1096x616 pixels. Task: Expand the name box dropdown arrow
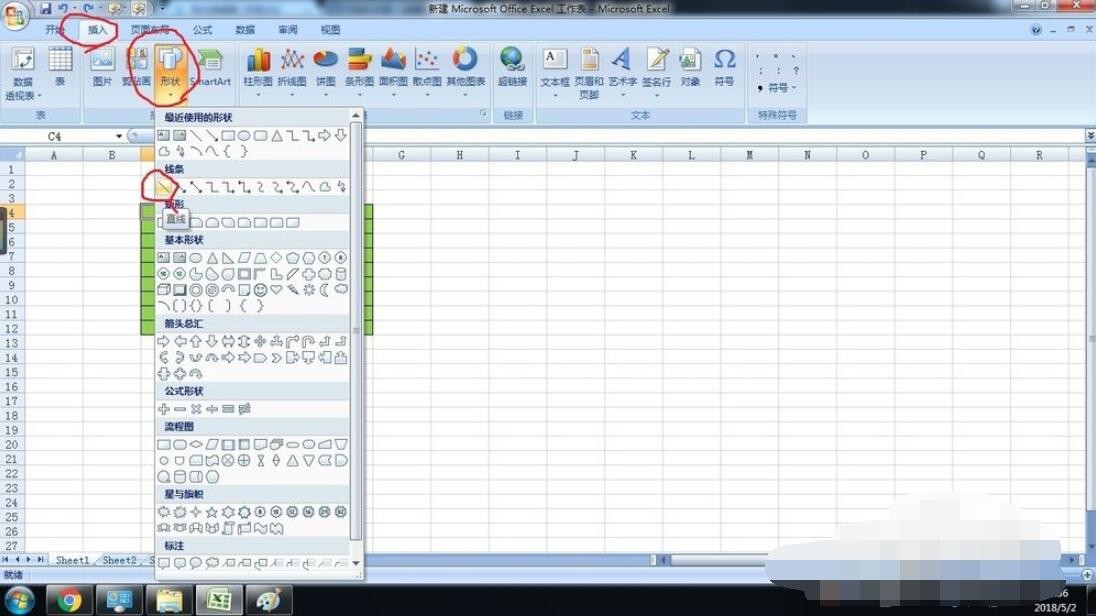tap(120, 136)
